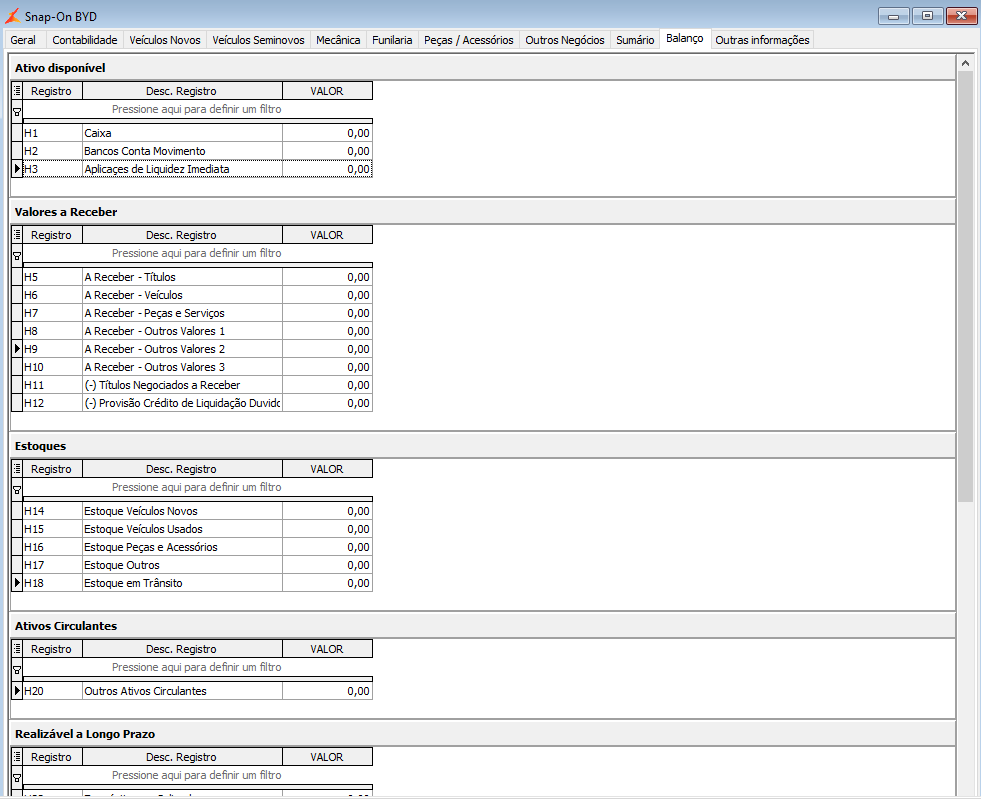
Task: Click filter funnel icon in Ativos Circulantes grid
Action: (17, 670)
